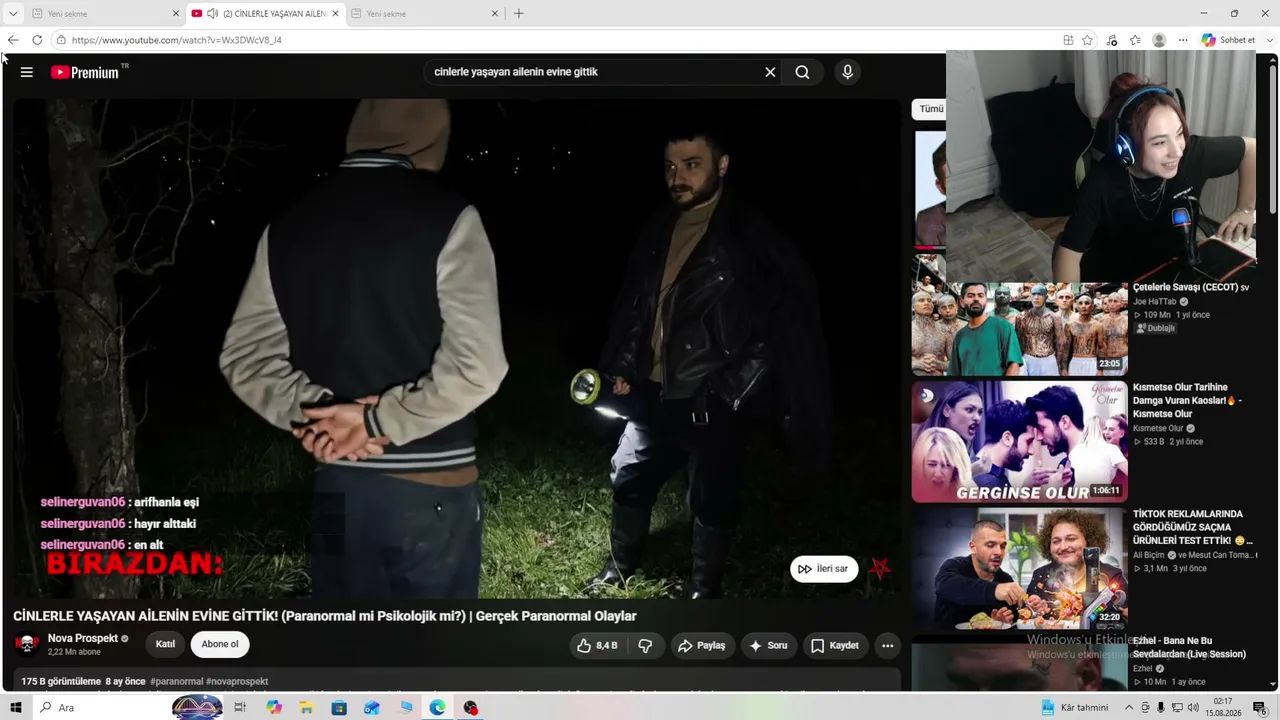Start voice search with the microphone
Image resolution: width=1280 pixels, height=720 pixels.
(x=847, y=72)
